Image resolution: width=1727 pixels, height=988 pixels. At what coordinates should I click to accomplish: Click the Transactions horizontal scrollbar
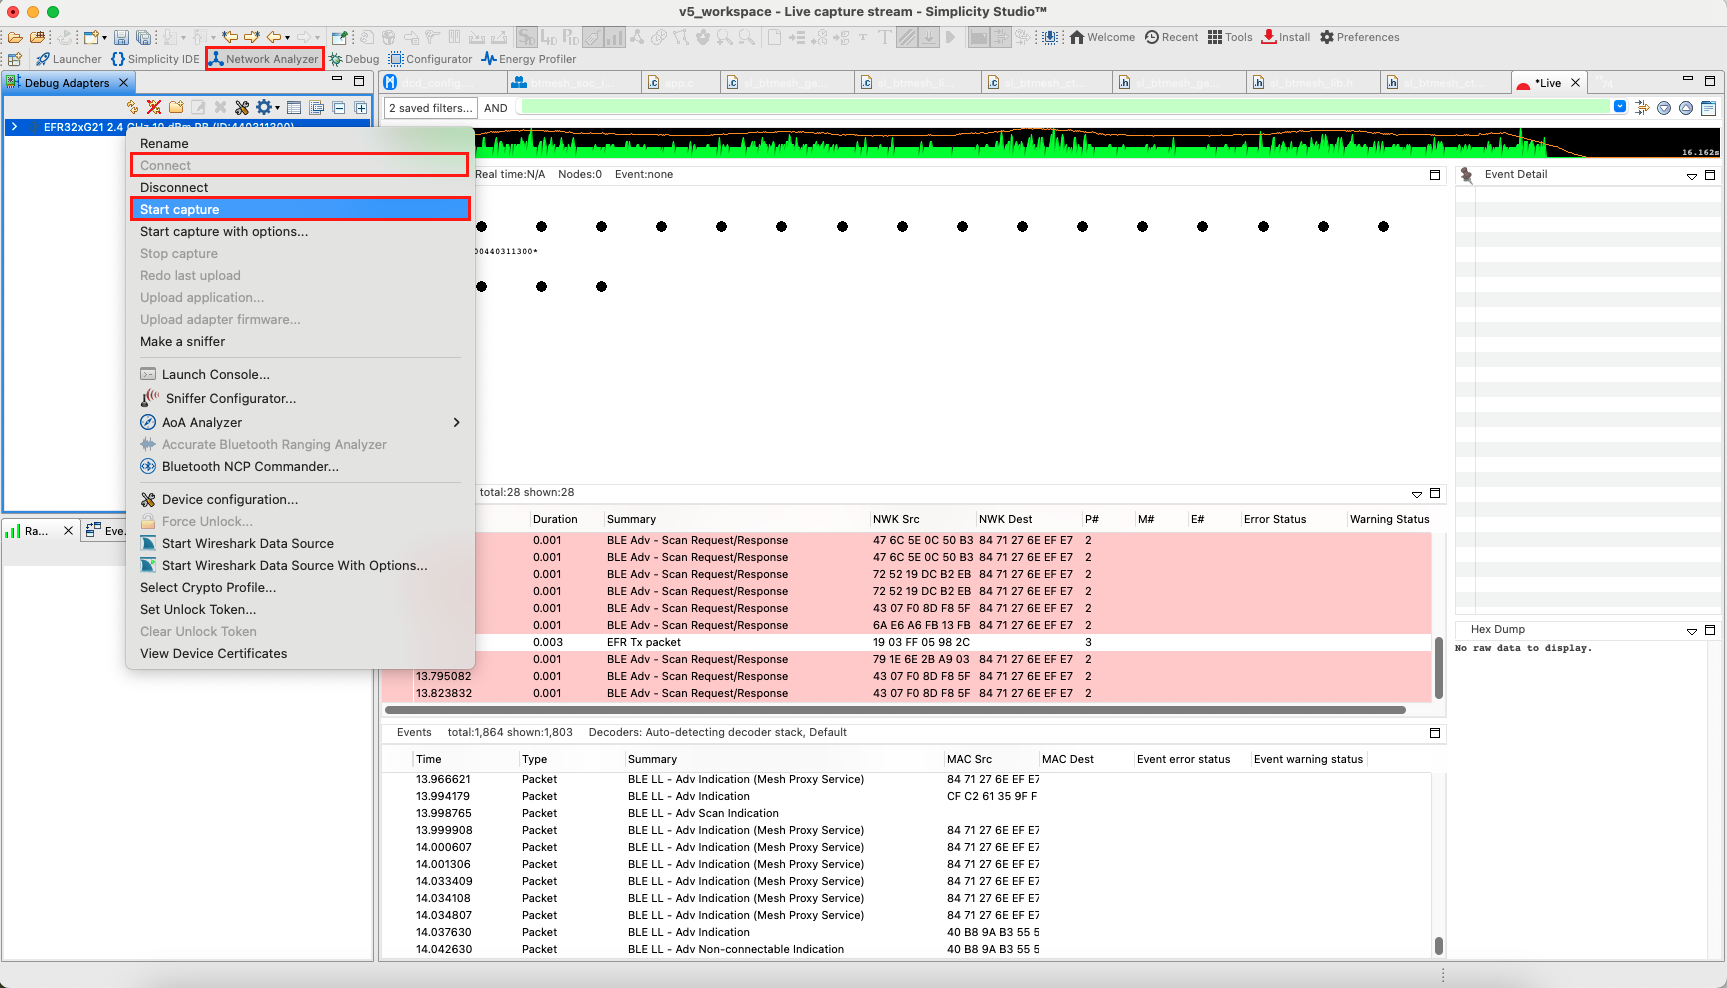click(900, 710)
